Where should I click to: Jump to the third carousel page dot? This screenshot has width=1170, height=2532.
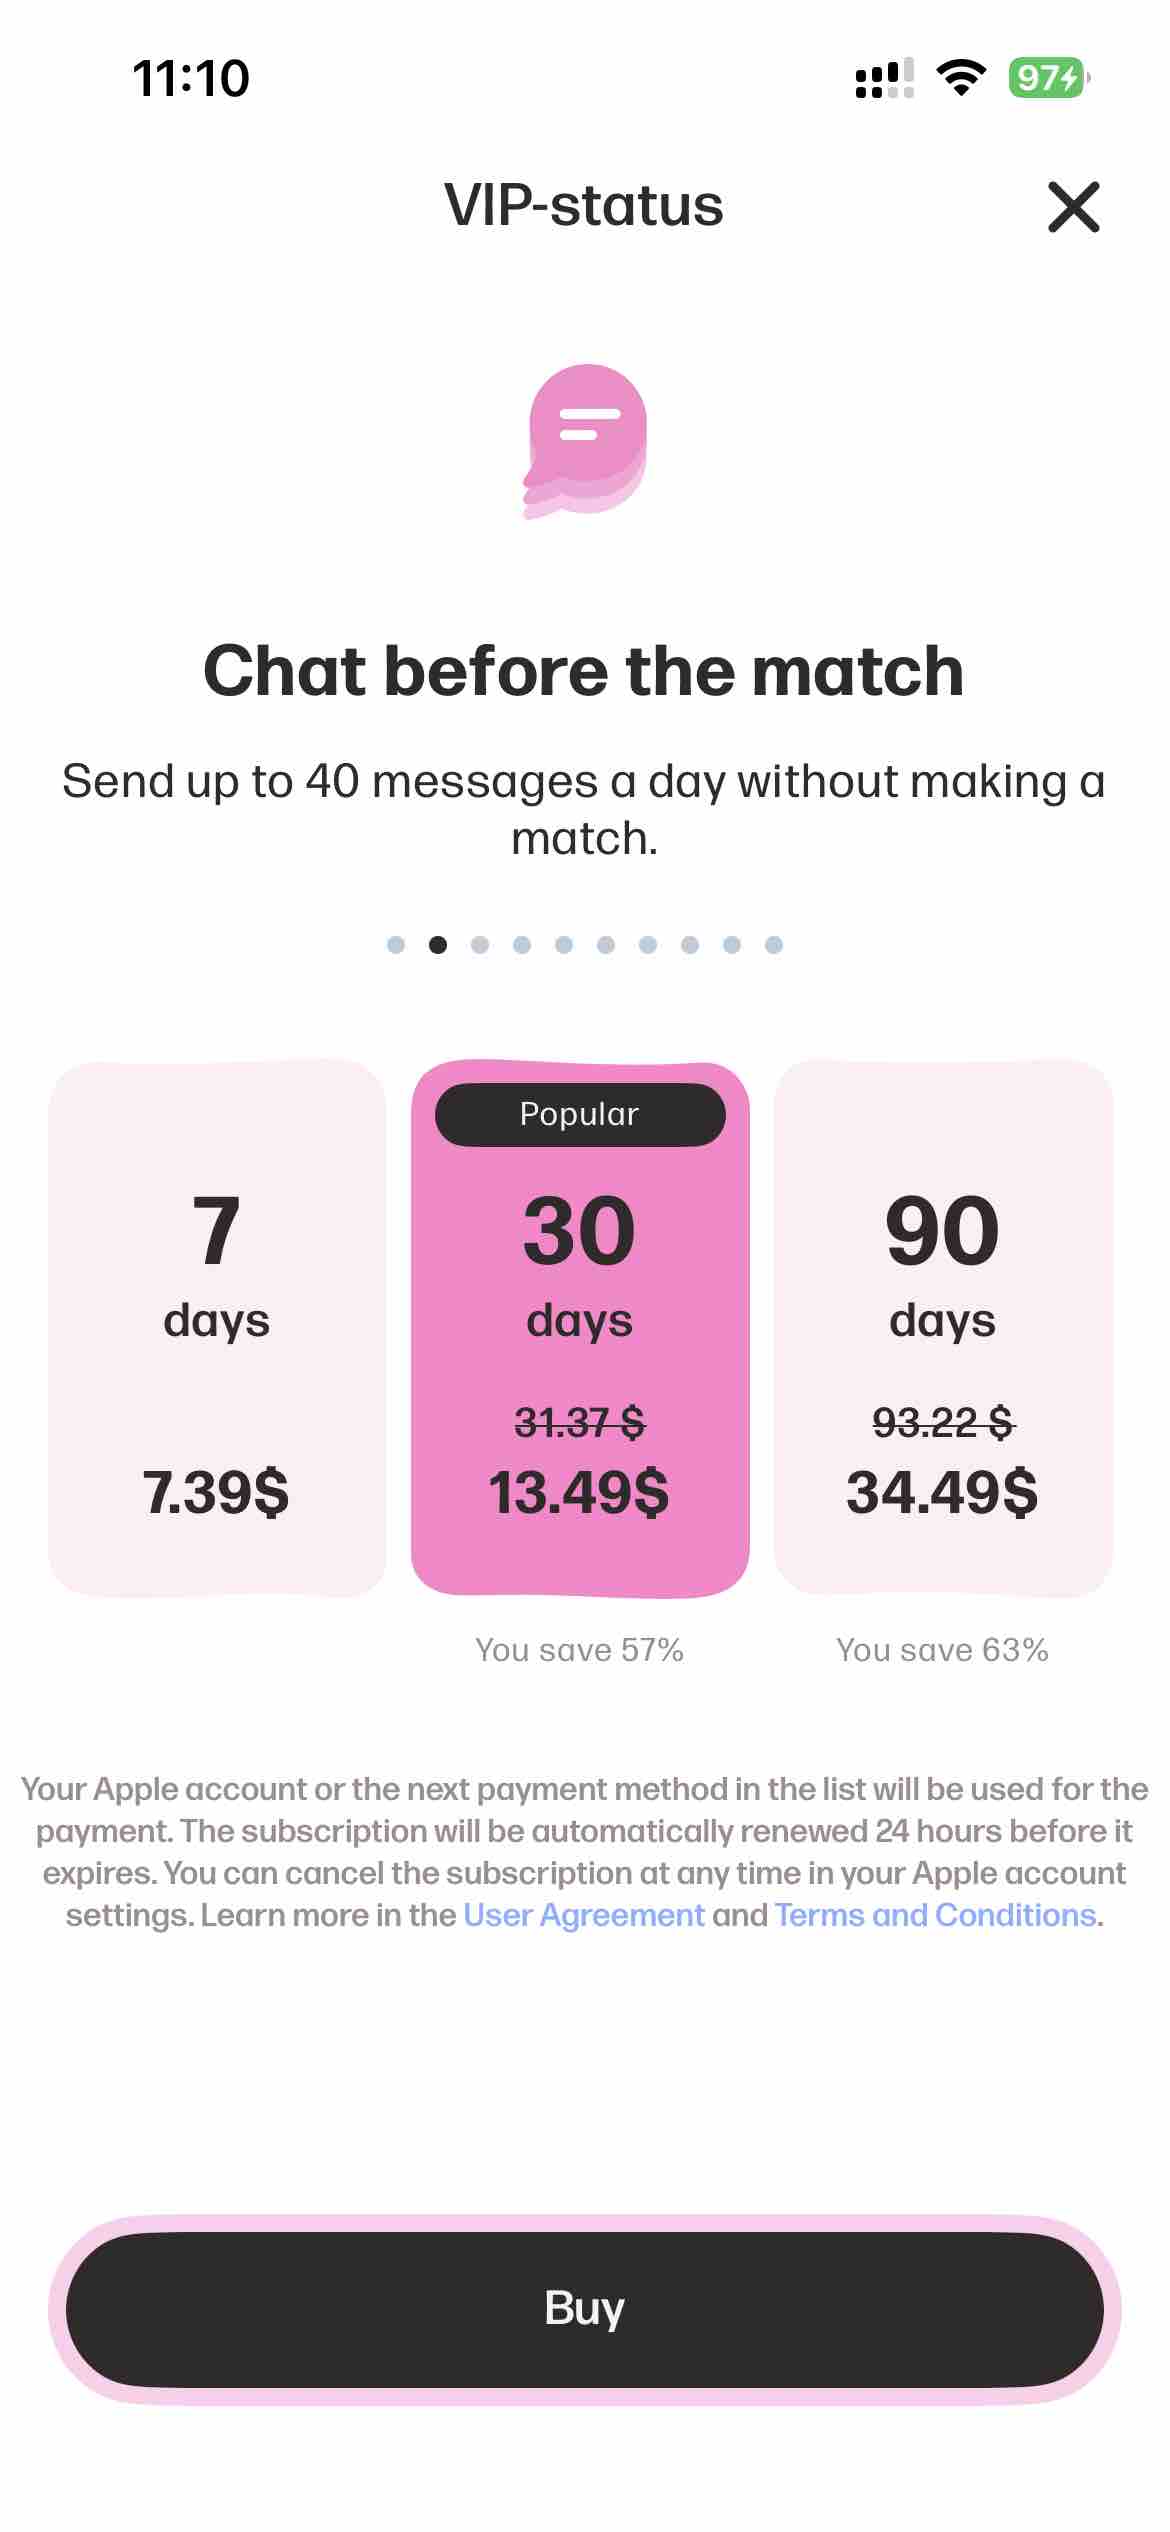[480, 945]
